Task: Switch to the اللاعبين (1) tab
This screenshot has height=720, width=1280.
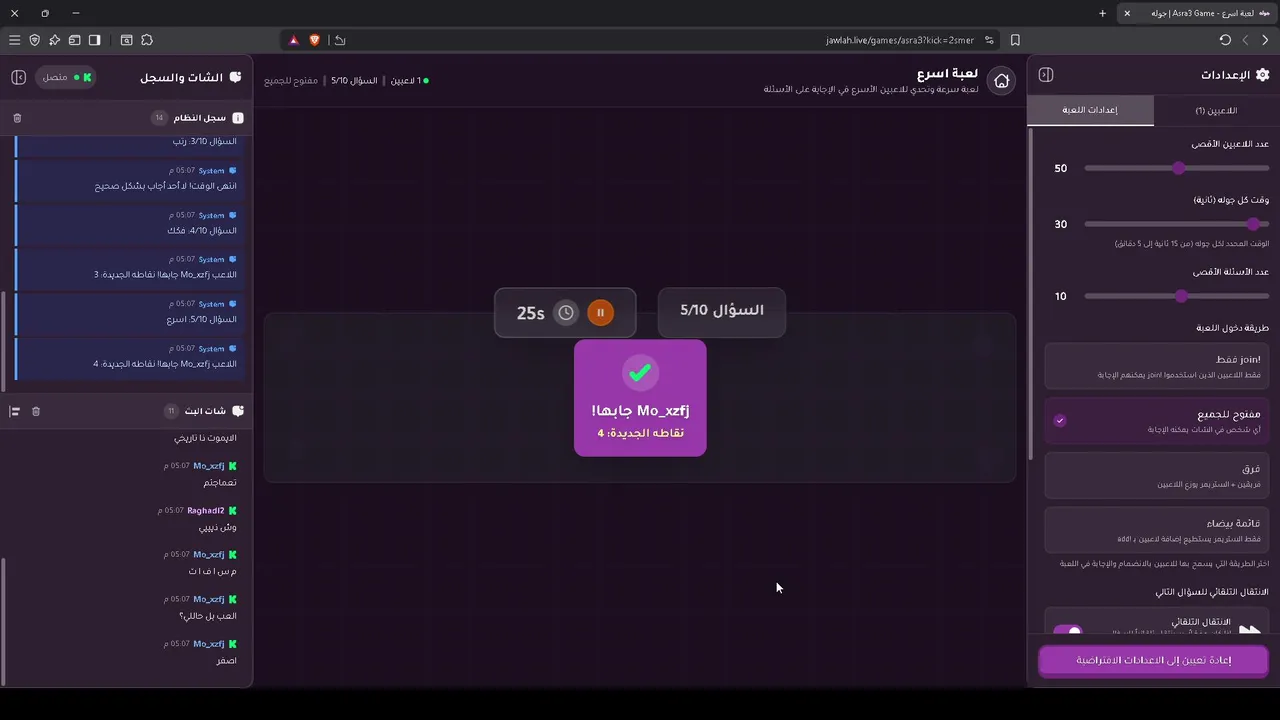Action: pyautogui.click(x=1216, y=110)
